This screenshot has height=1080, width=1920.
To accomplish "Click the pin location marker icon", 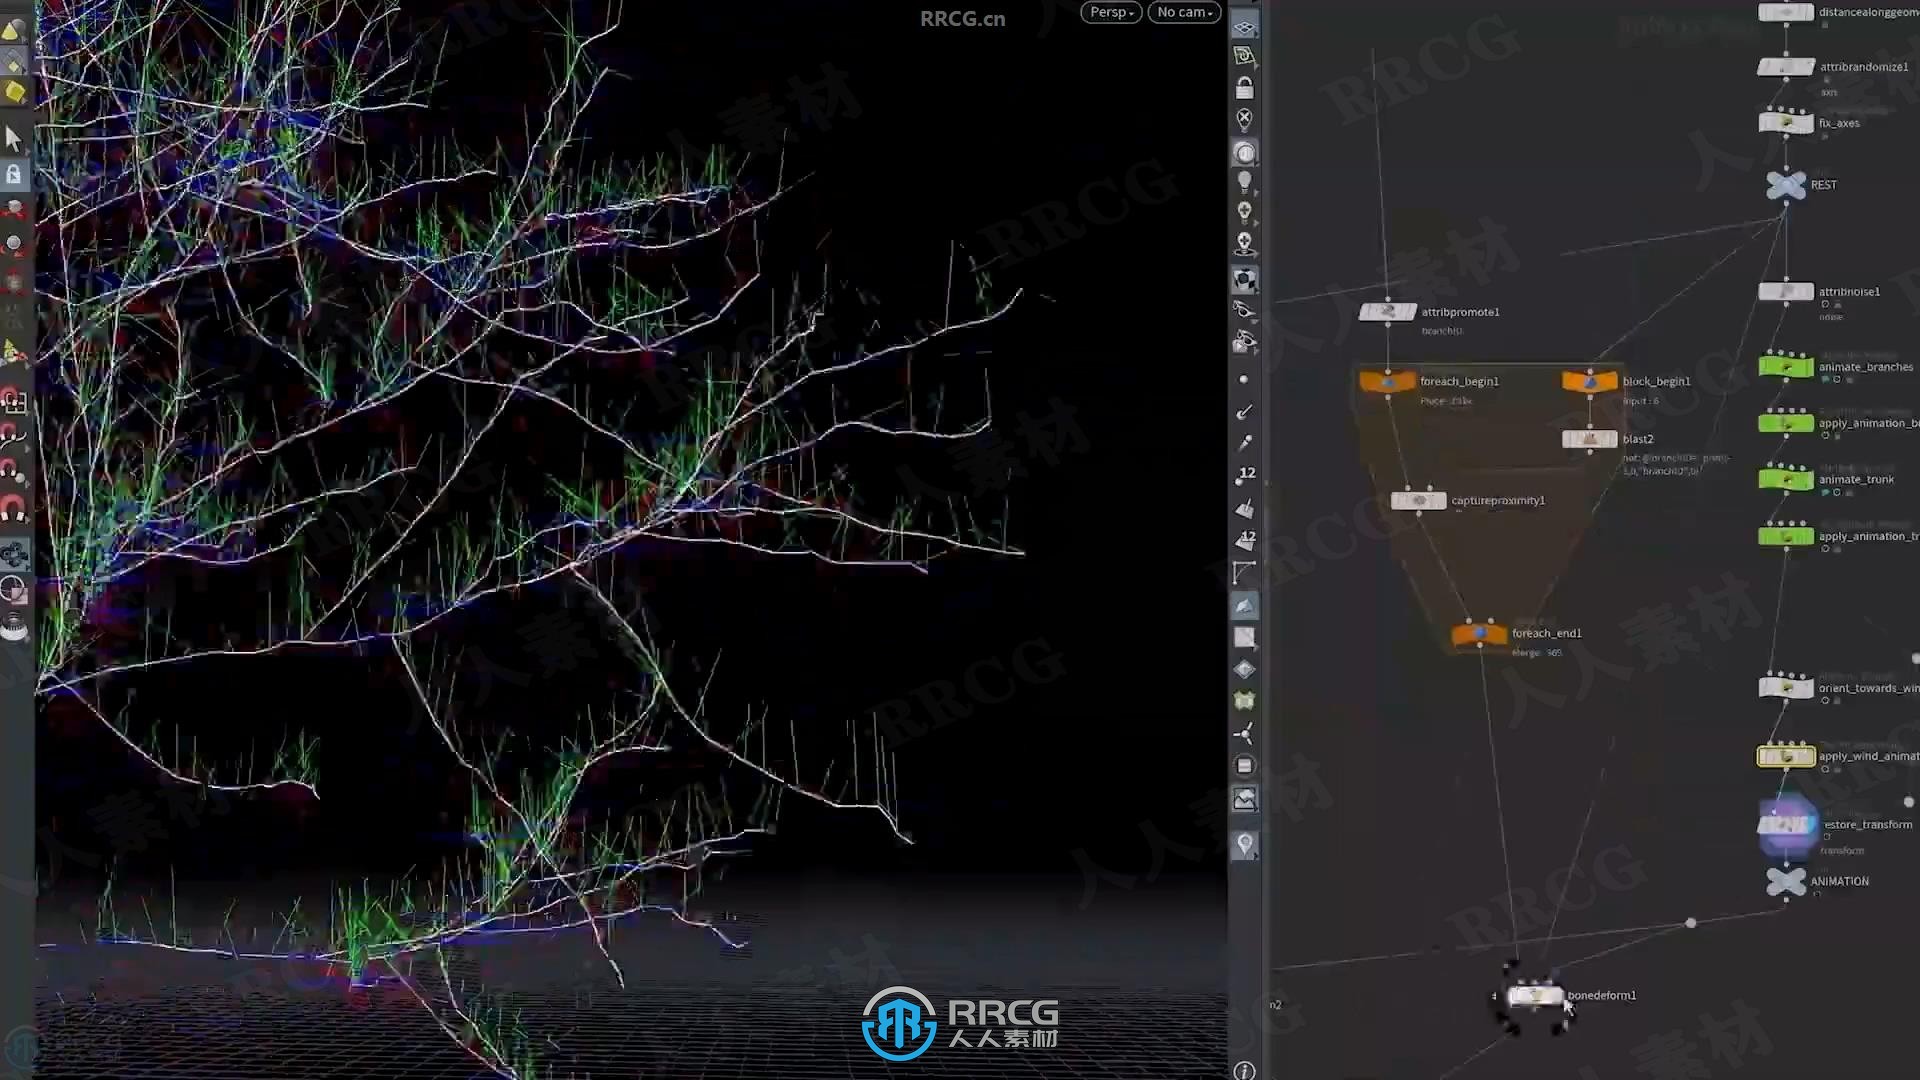I will click(1244, 845).
